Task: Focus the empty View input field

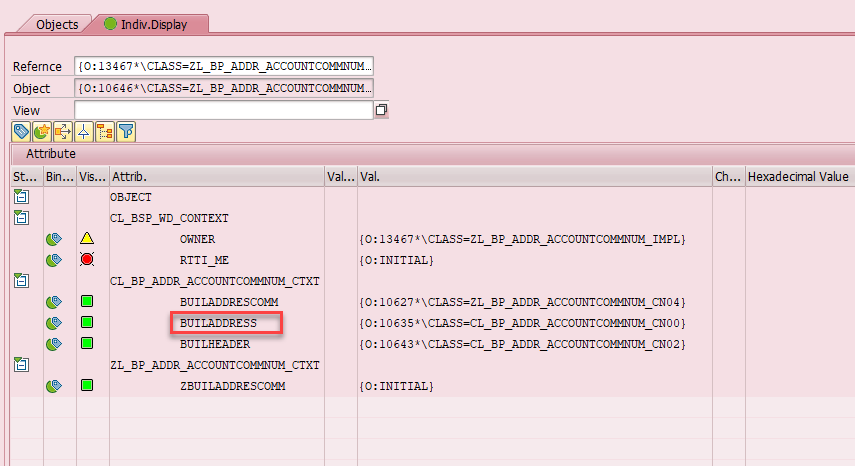Action: point(224,110)
